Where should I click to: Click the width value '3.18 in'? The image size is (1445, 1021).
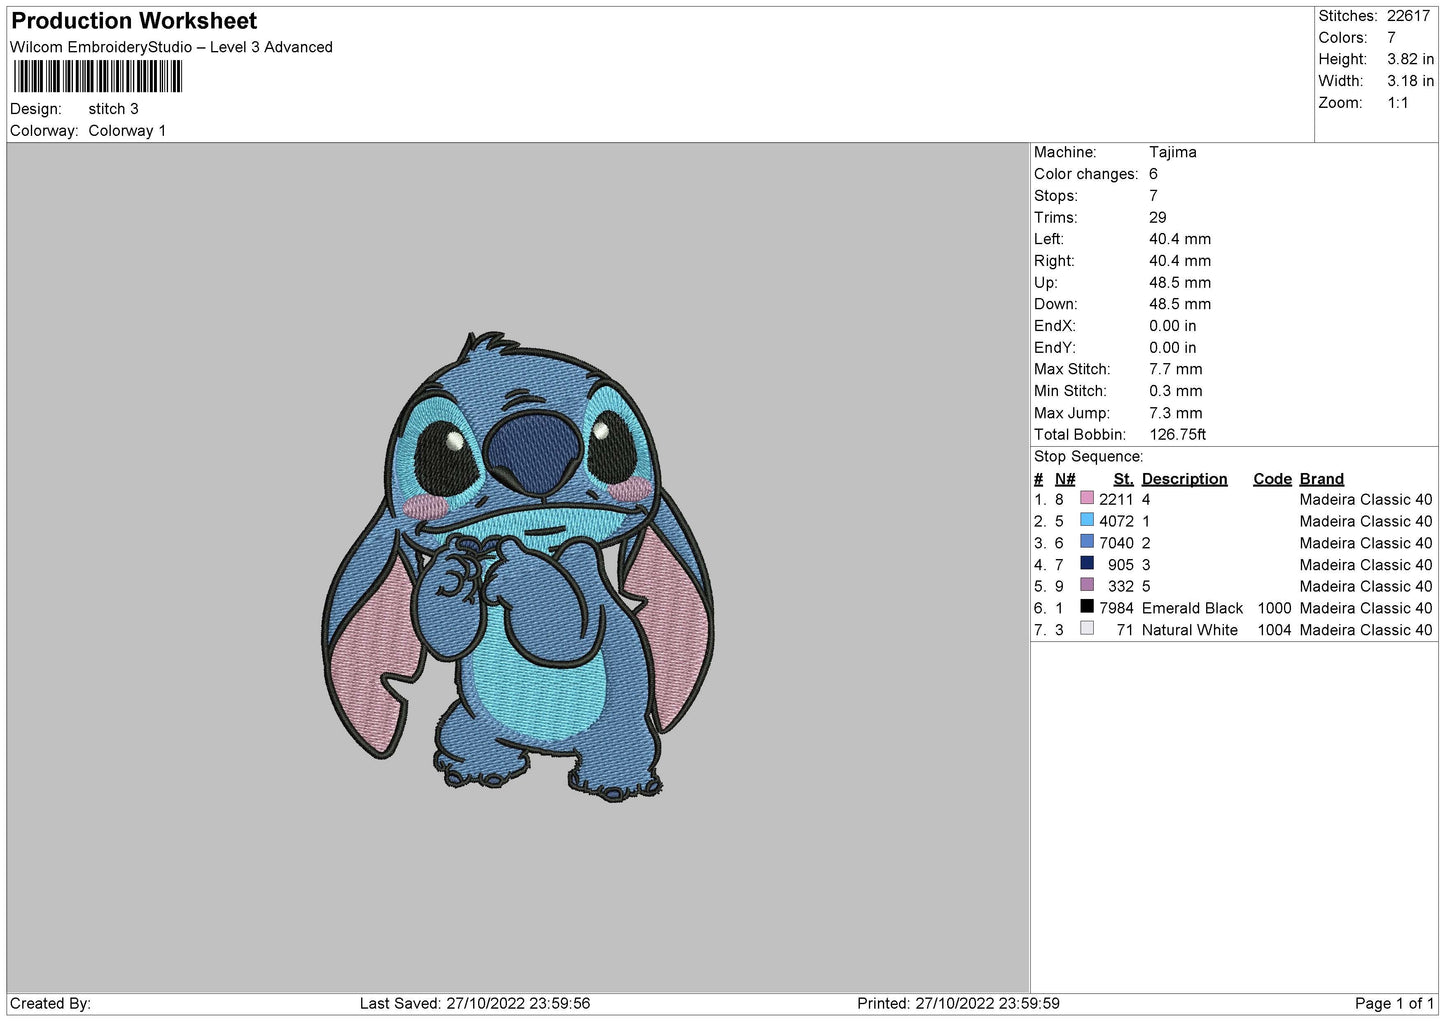1410,81
